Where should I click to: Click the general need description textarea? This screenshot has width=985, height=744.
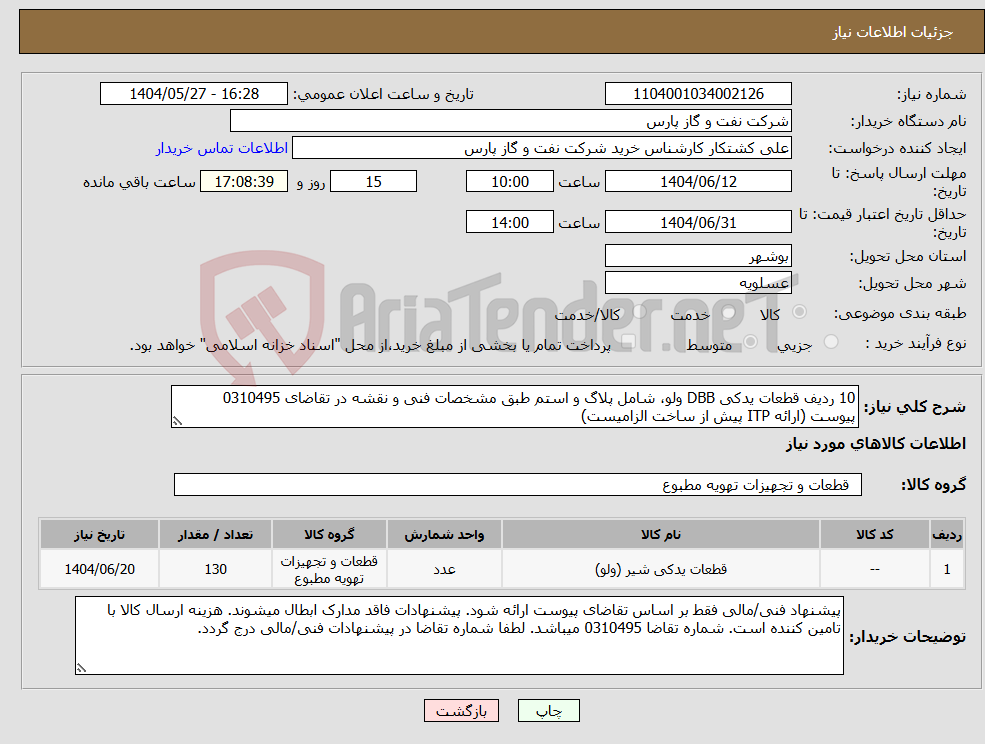(514, 407)
